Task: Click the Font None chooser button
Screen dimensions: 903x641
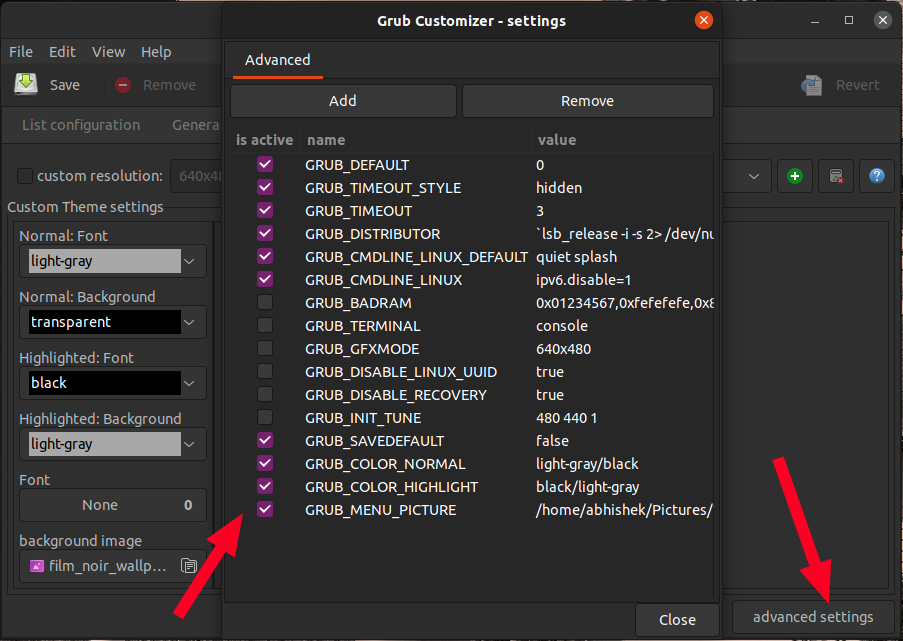Action: pos(113,505)
